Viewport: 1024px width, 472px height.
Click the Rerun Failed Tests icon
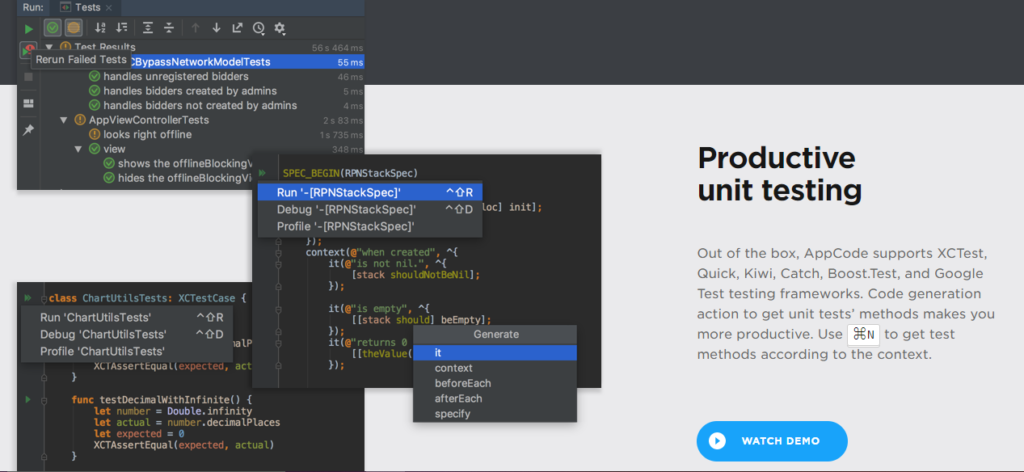(28, 50)
